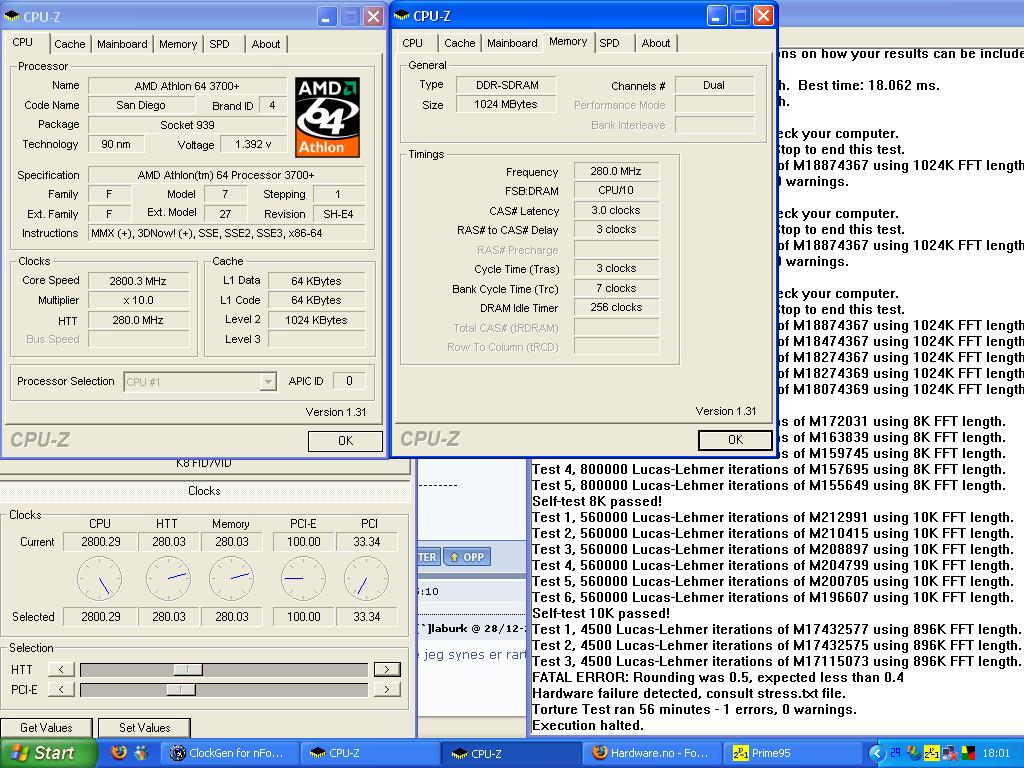Open the Cache tab in the left CPU-Z window
This screenshot has height=768, width=1024.
[70, 44]
